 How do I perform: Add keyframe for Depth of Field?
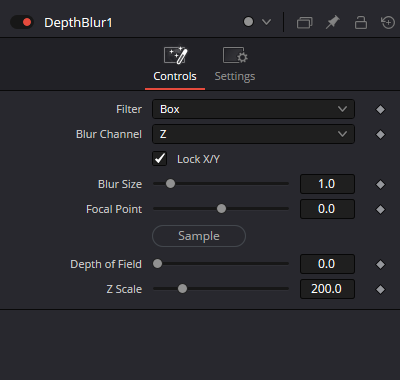(x=380, y=264)
